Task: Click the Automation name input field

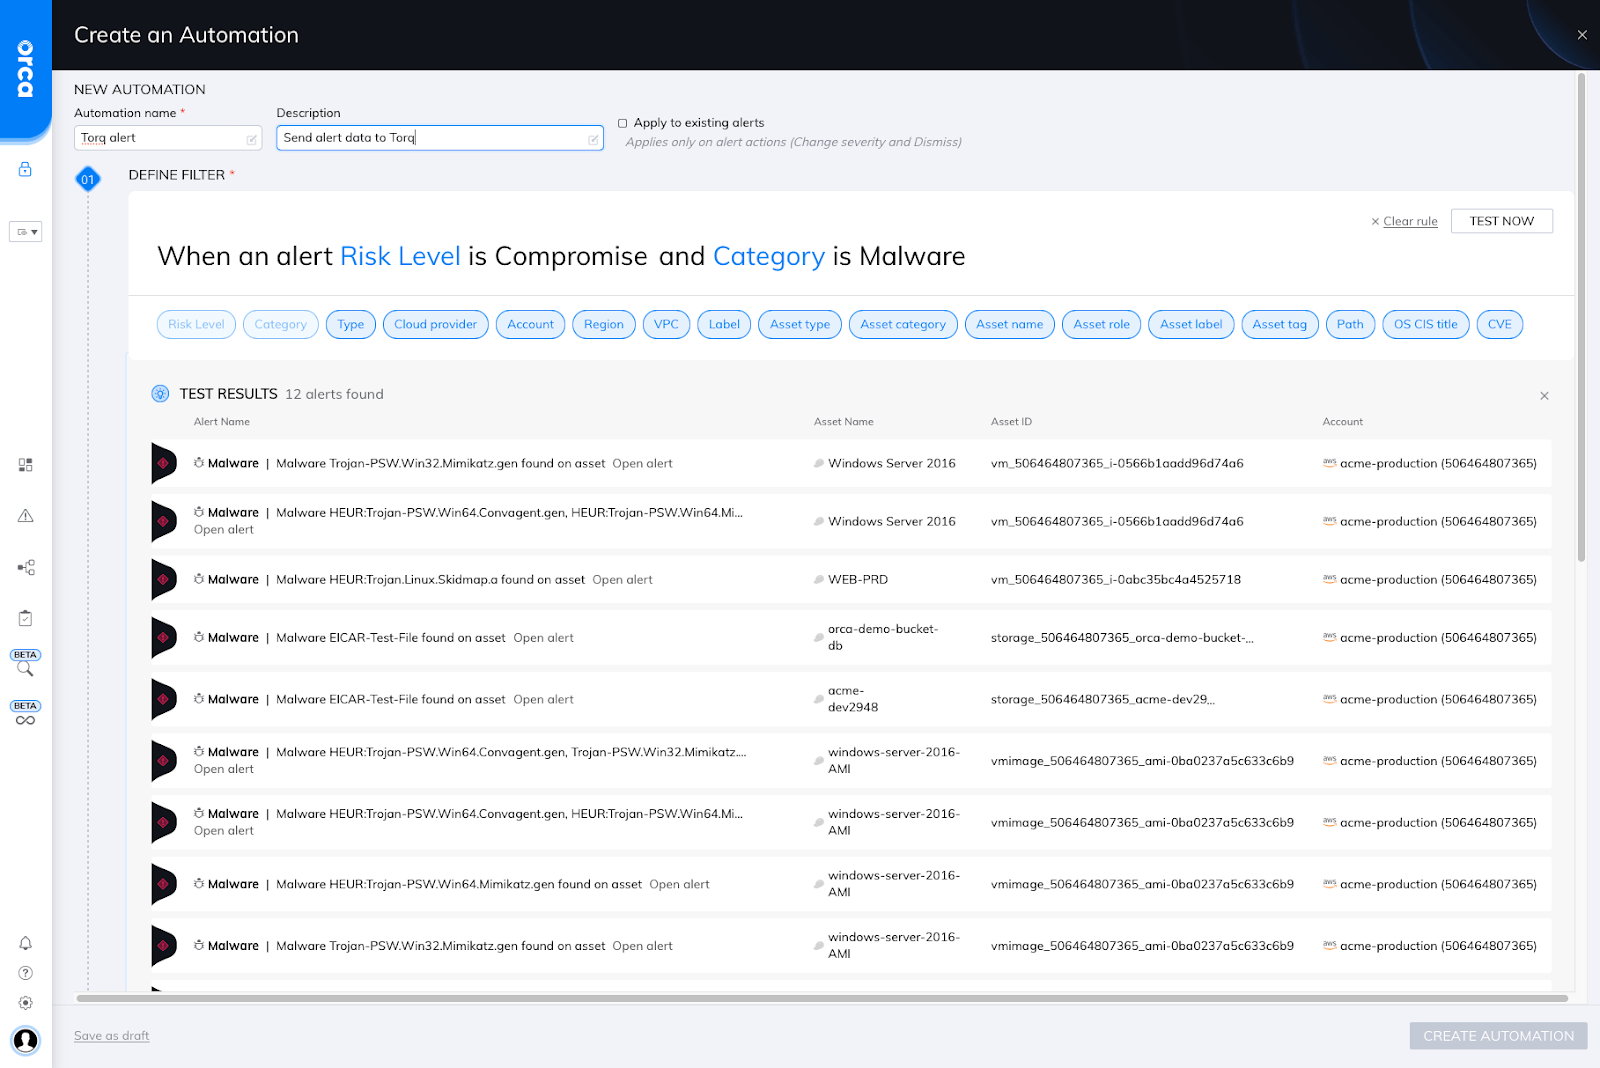Action: click(x=162, y=138)
